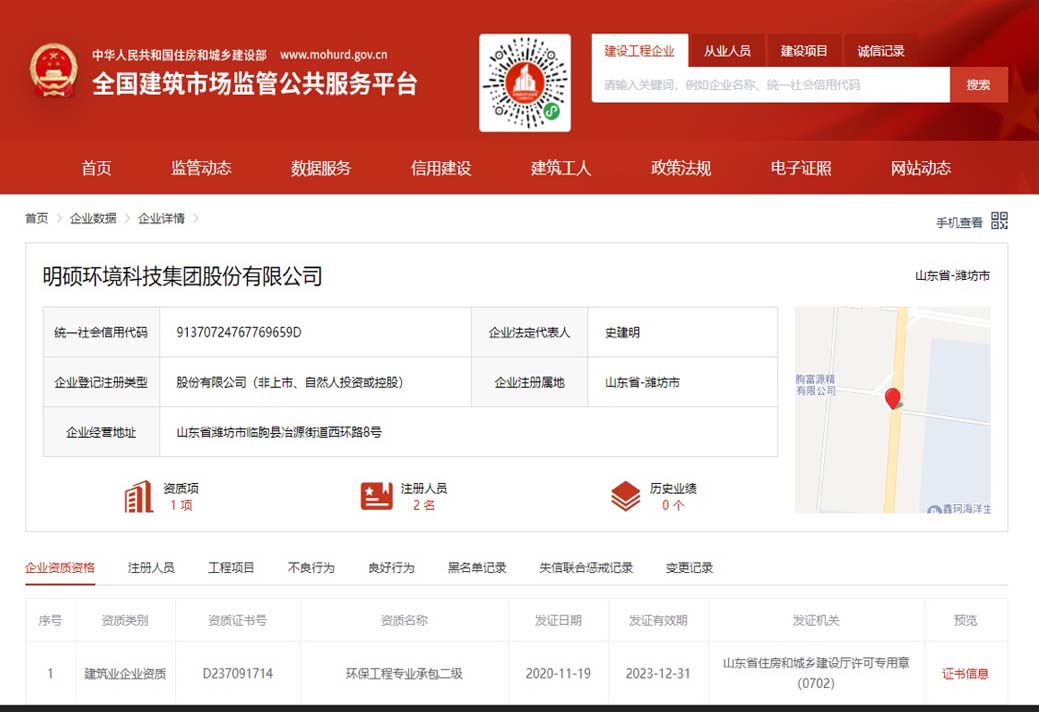Click the national emblem logo
This screenshot has width=1039, height=712.
(53, 71)
